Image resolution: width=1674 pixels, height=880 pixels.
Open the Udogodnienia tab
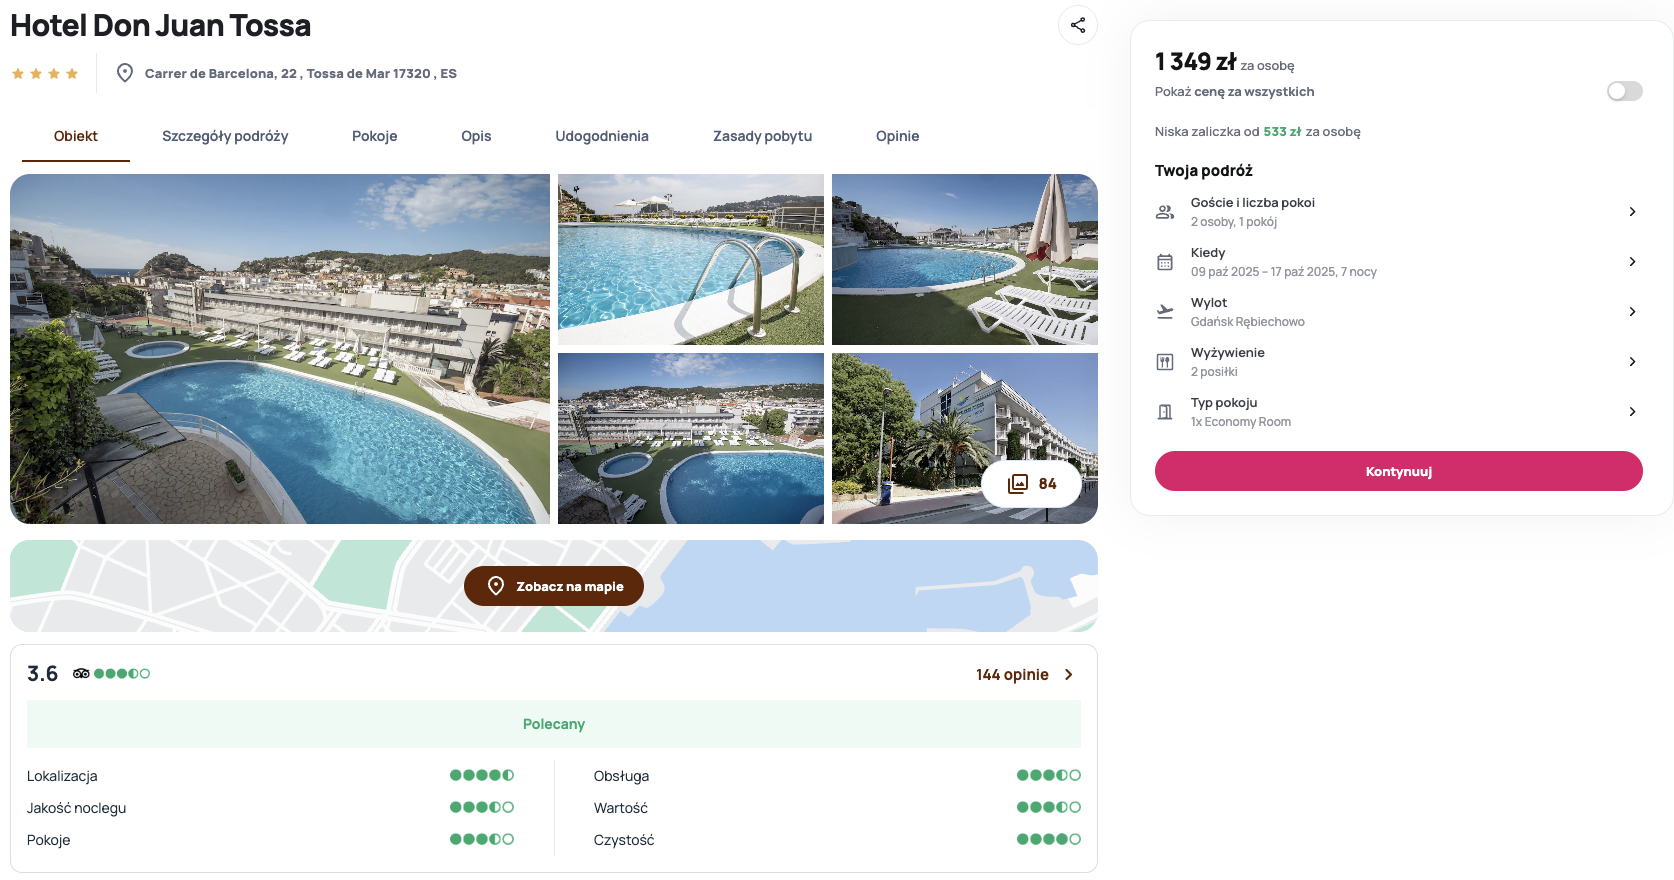[602, 136]
